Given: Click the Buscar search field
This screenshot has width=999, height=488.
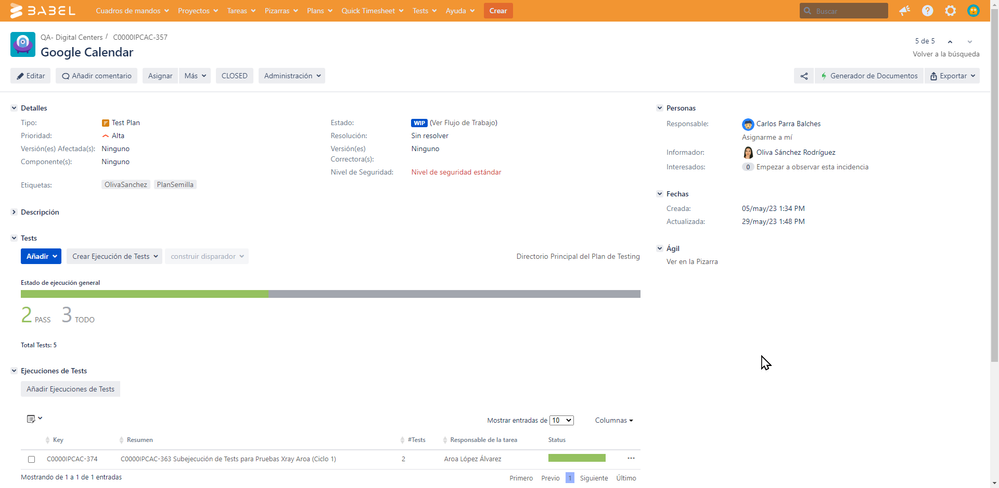Looking at the screenshot, I should [844, 11].
